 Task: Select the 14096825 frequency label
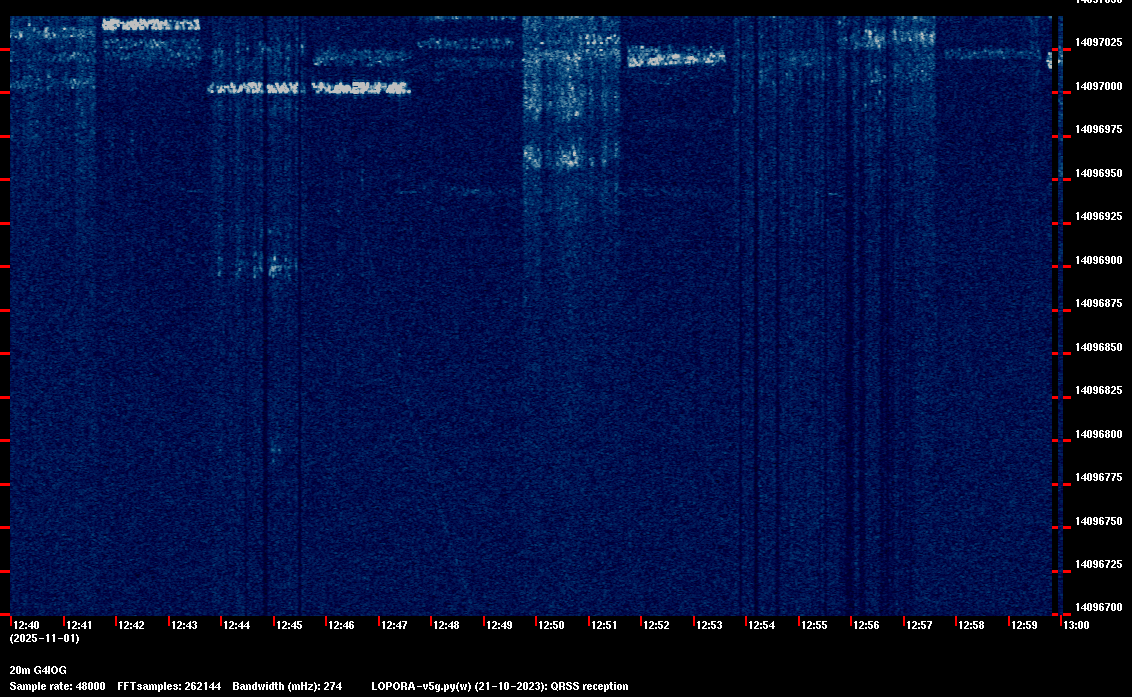tap(1099, 391)
